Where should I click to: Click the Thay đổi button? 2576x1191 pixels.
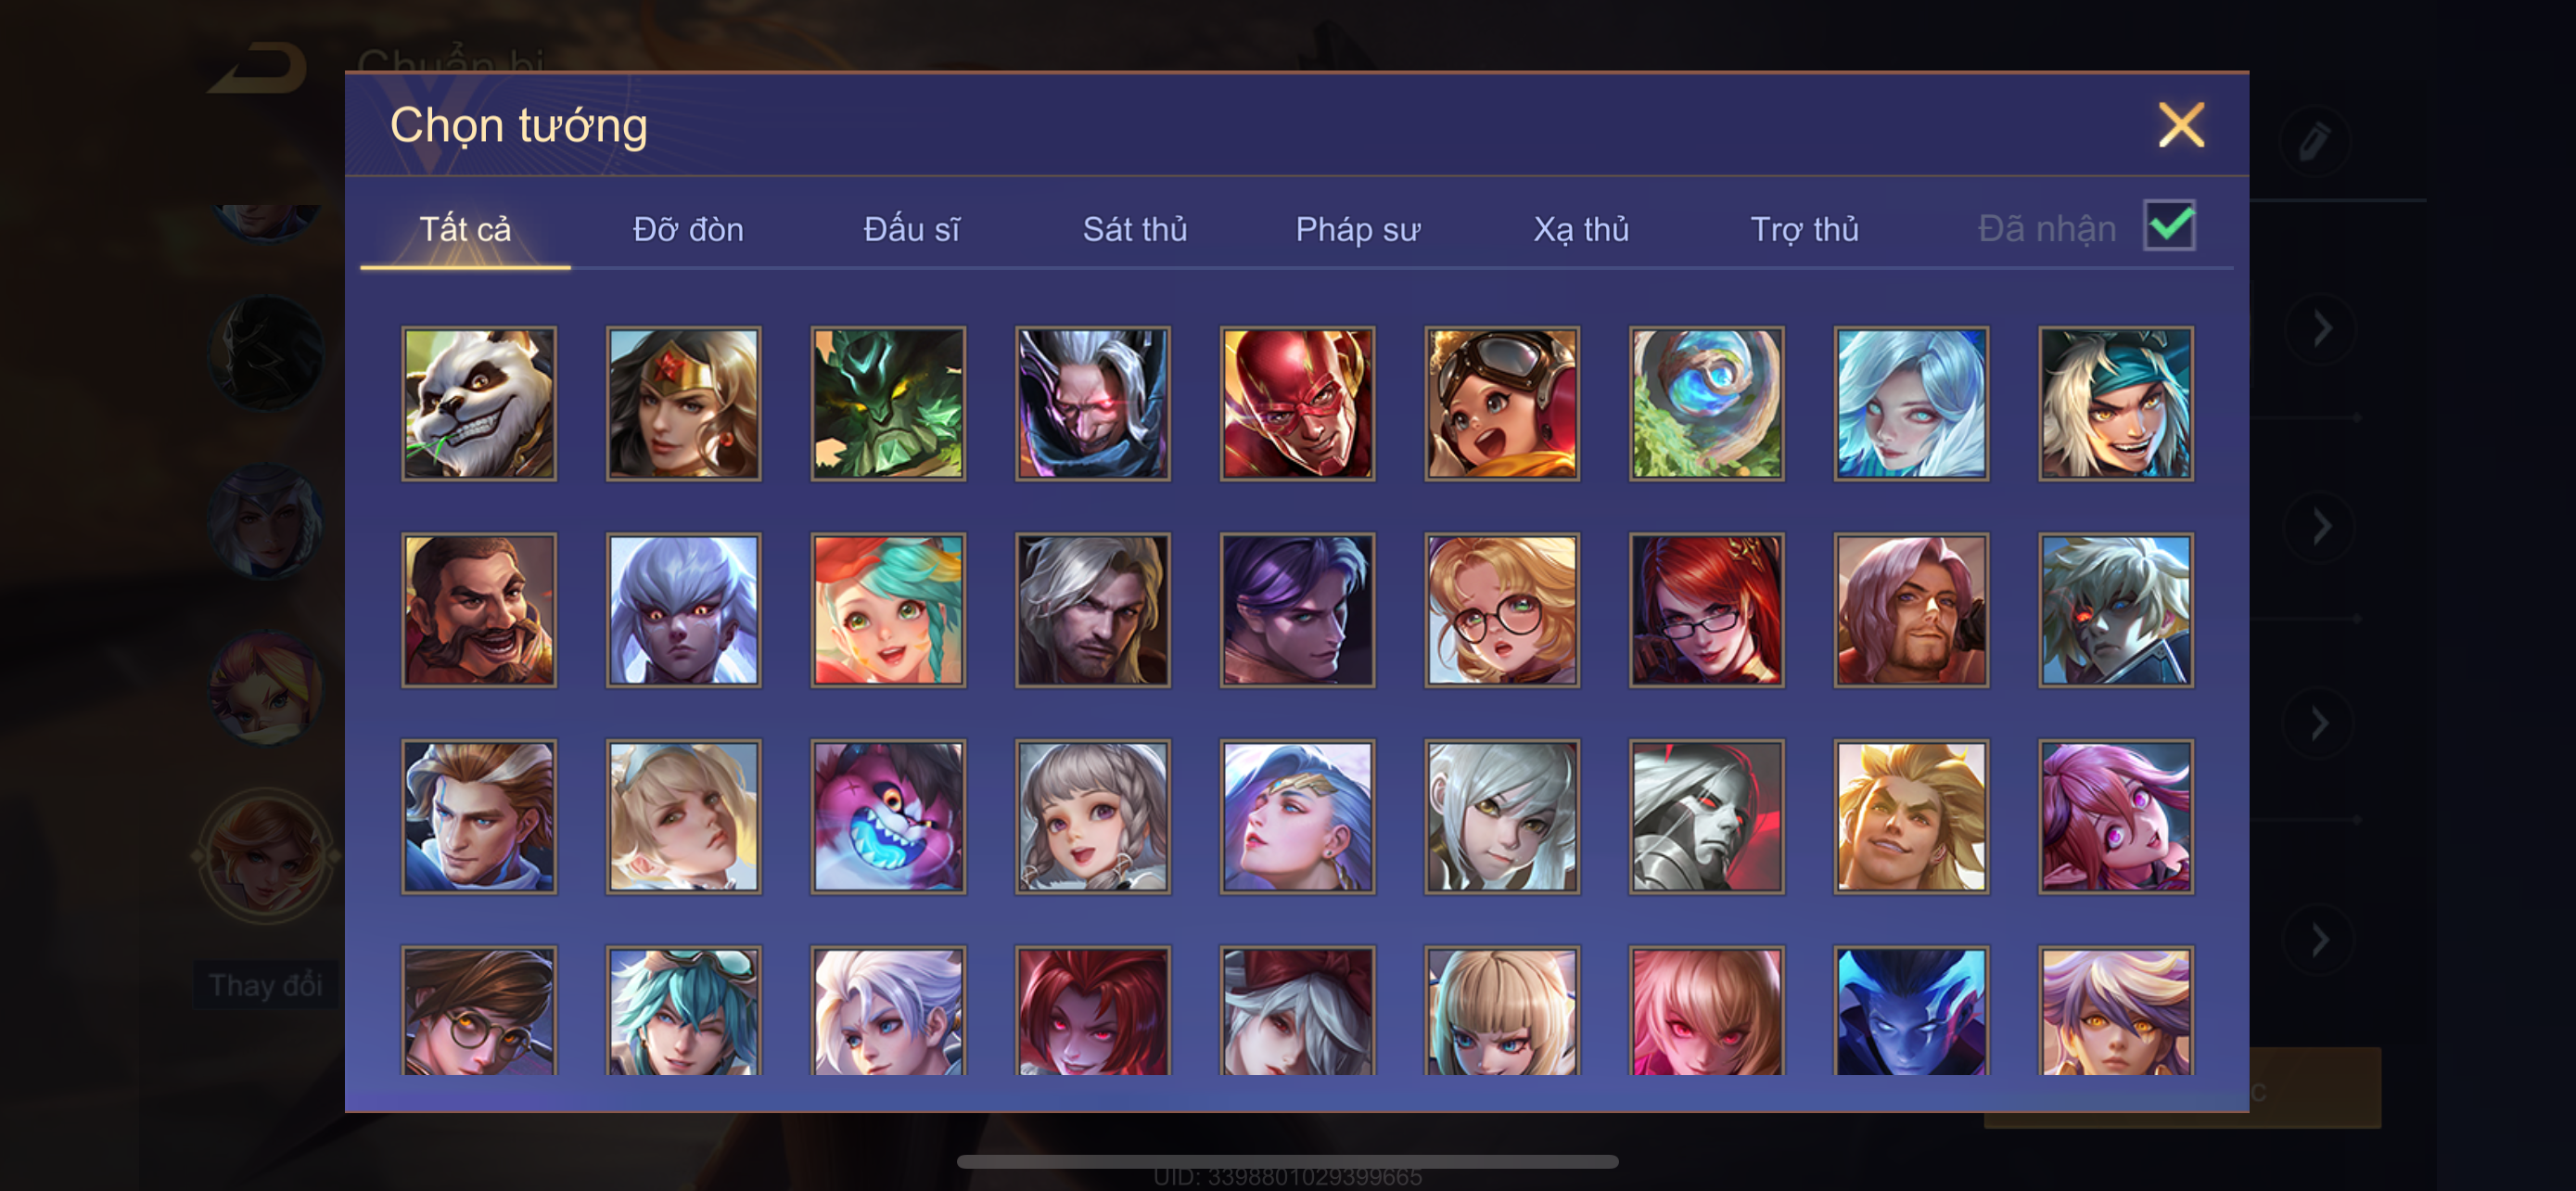tap(265, 985)
